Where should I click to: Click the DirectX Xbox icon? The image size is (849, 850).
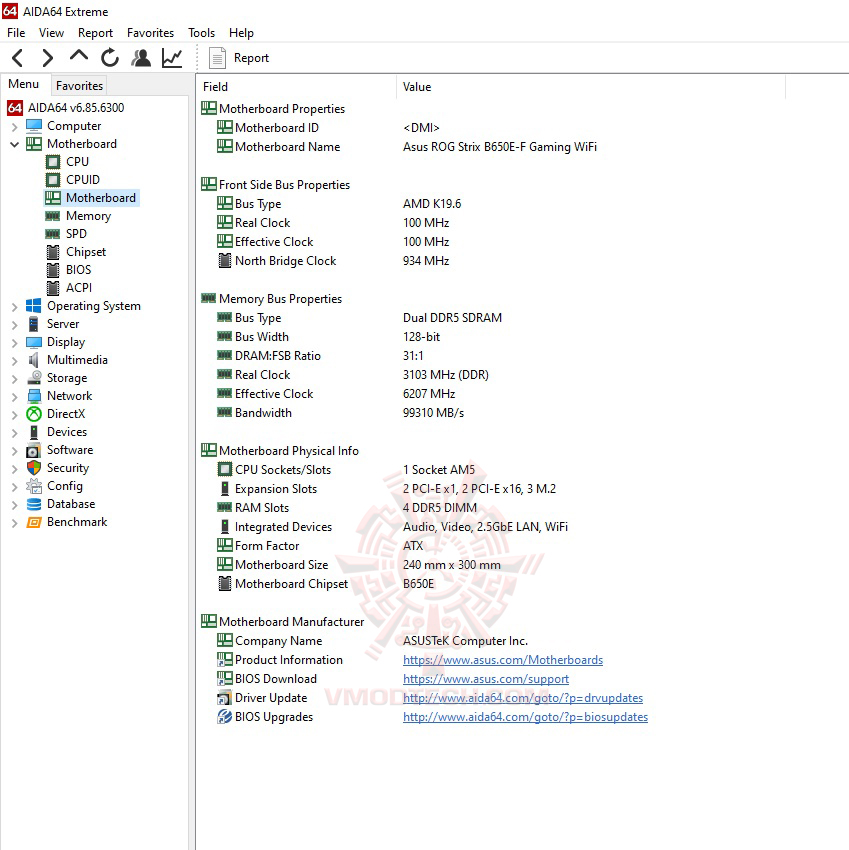(x=34, y=414)
